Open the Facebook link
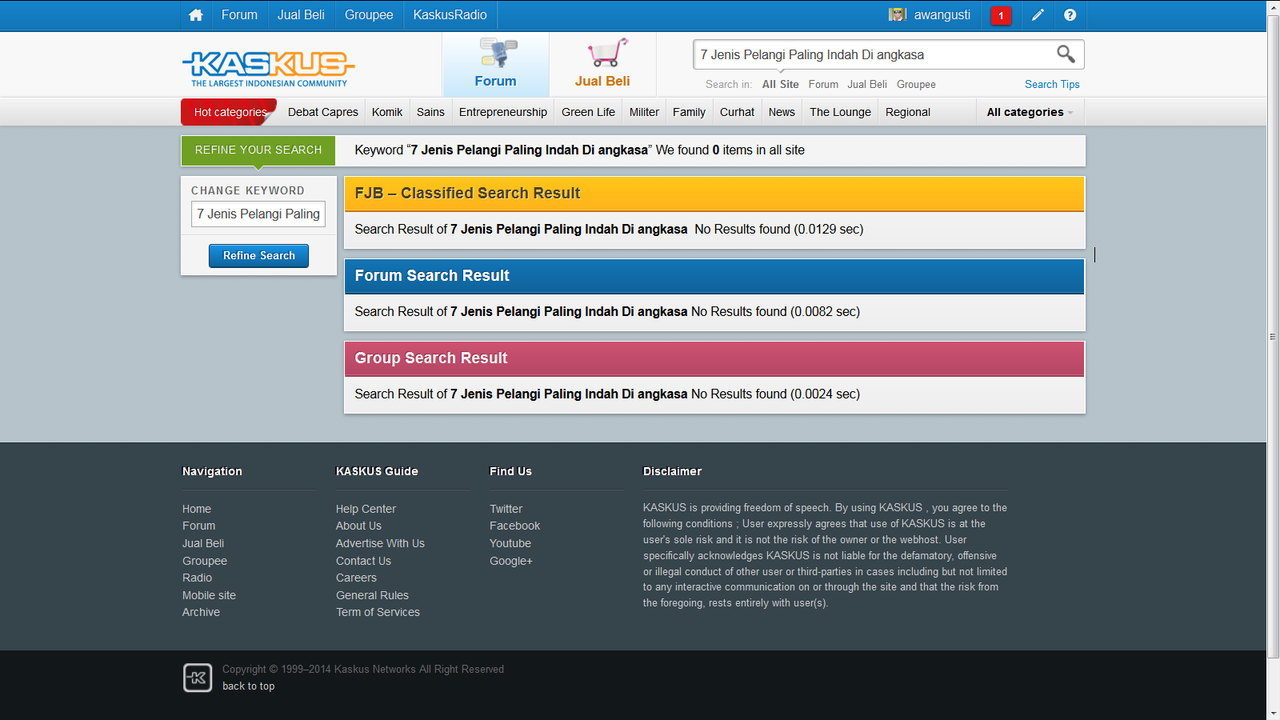The width and height of the screenshot is (1280, 720). [x=515, y=526]
